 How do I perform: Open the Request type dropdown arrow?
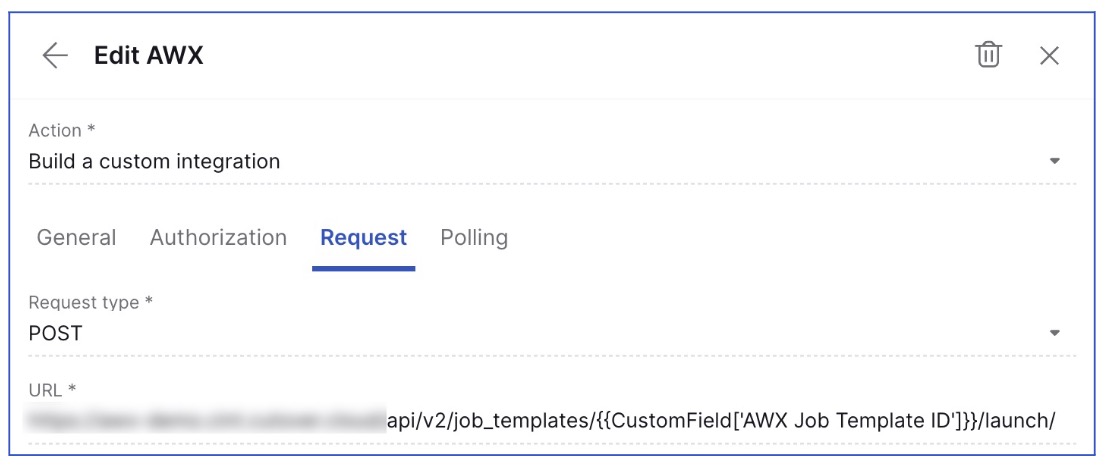[1054, 333]
